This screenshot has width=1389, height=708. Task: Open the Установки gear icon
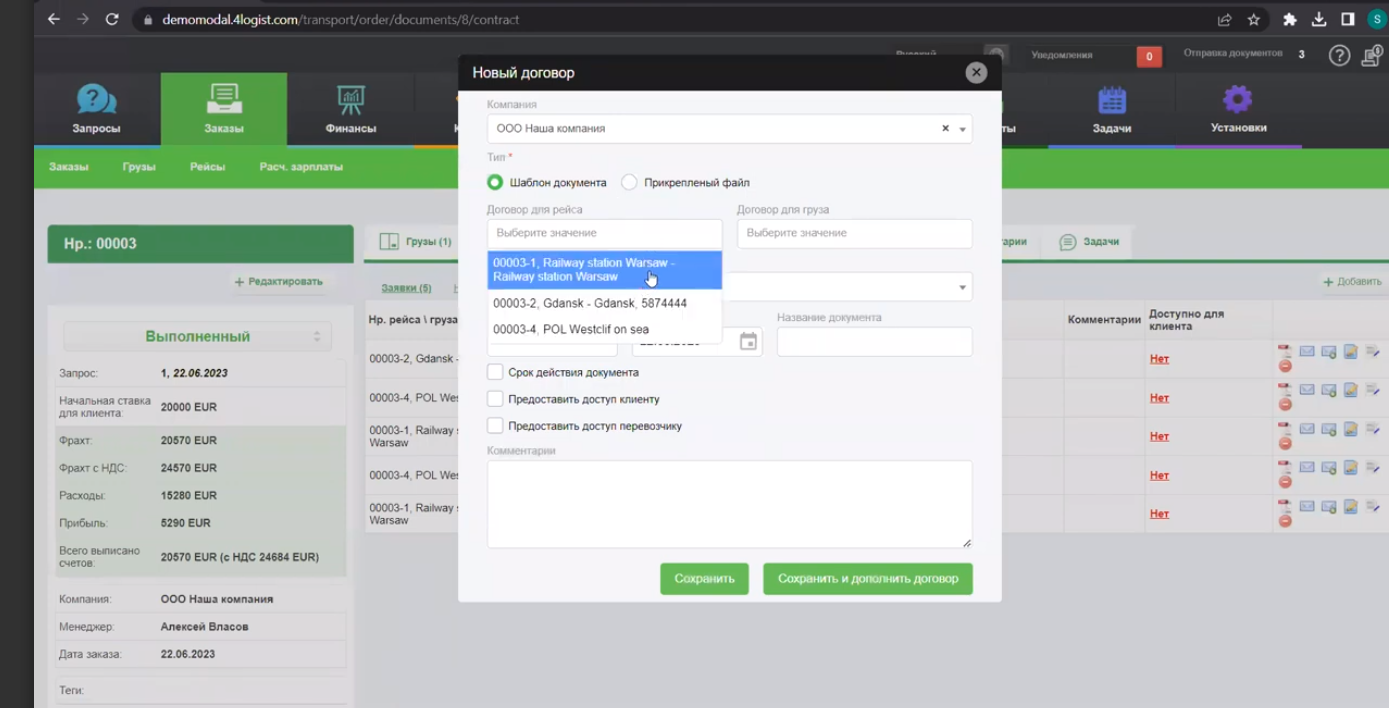[x=1238, y=99]
